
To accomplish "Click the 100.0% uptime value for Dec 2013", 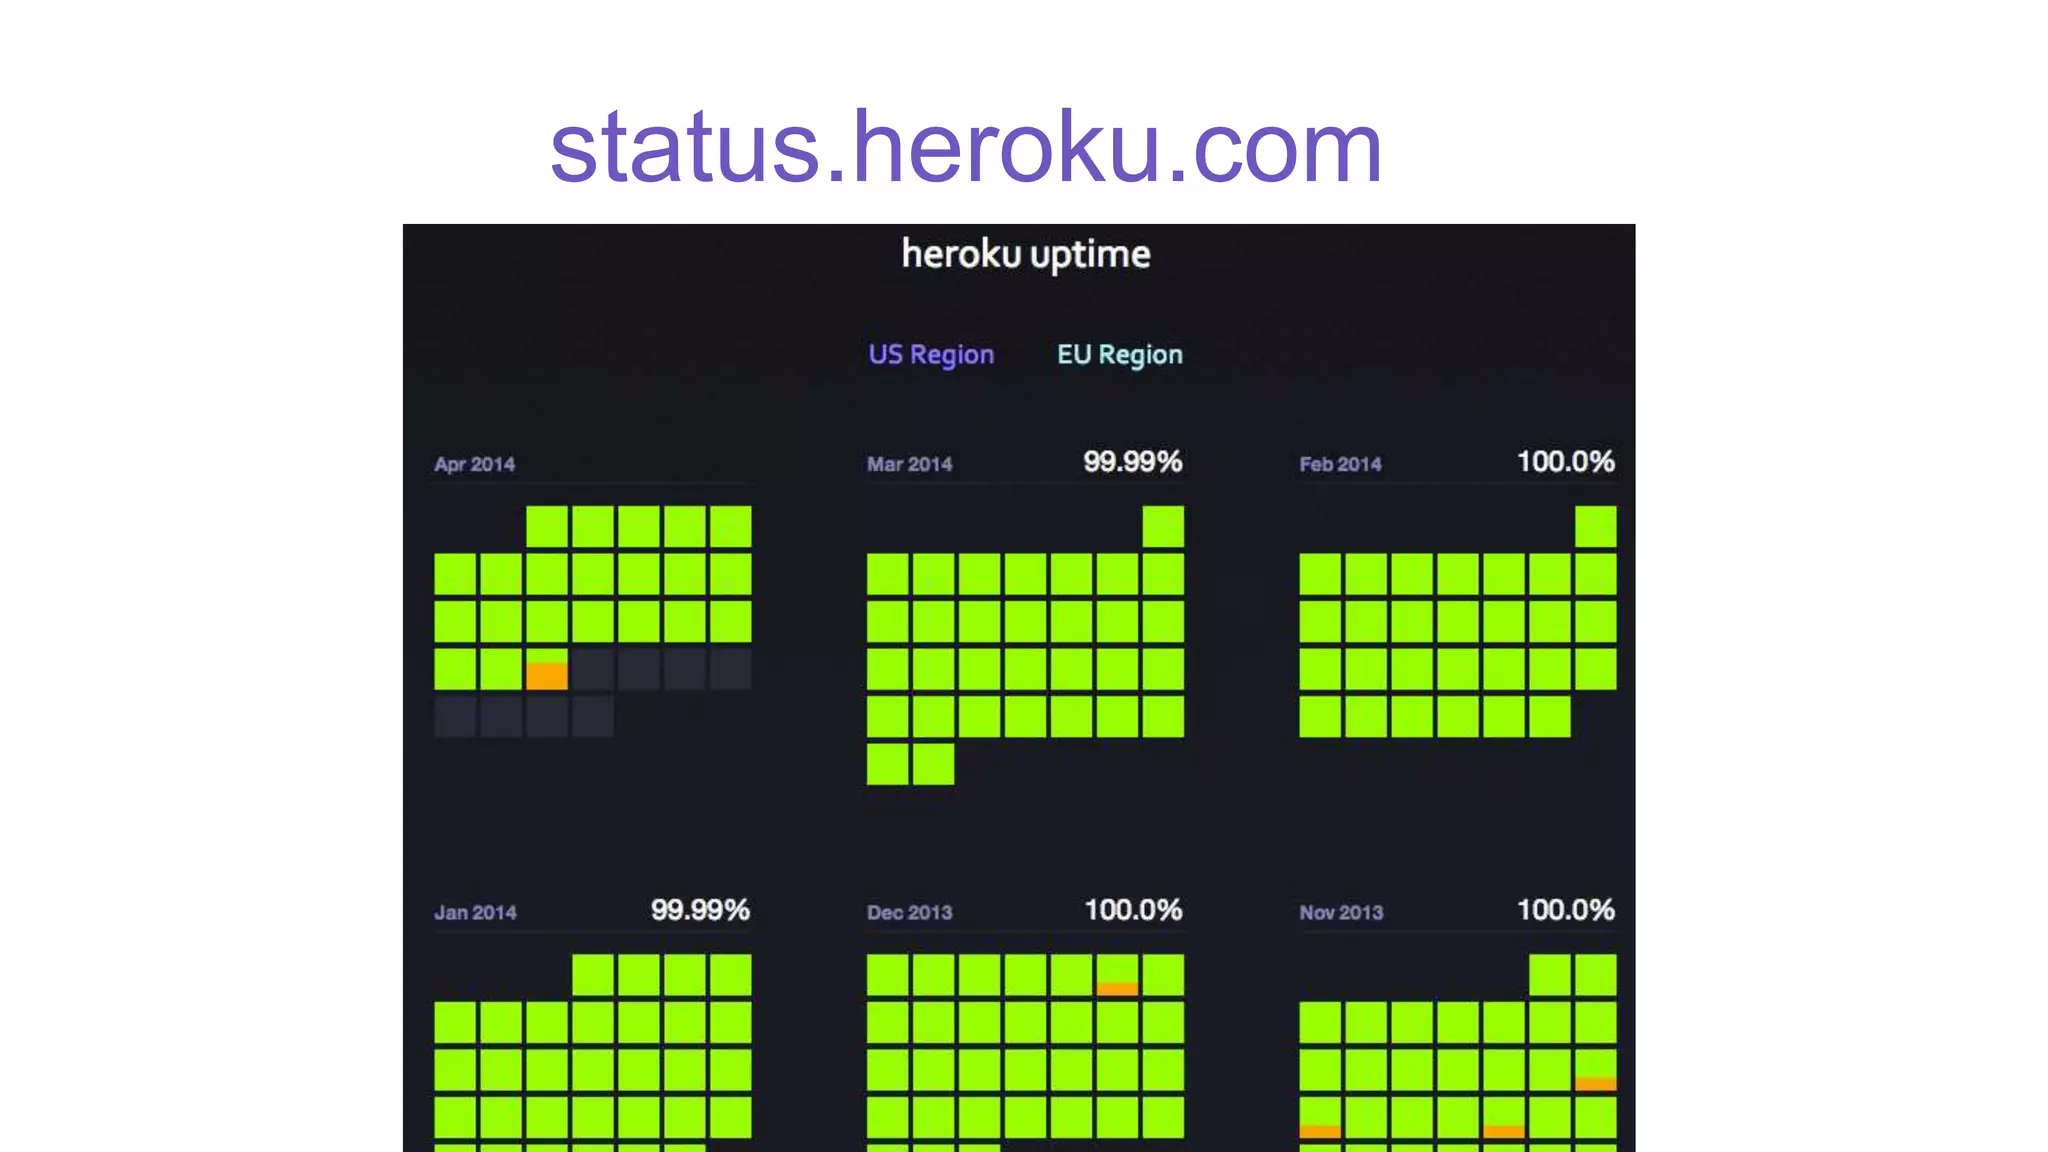I will point(1133,909).
